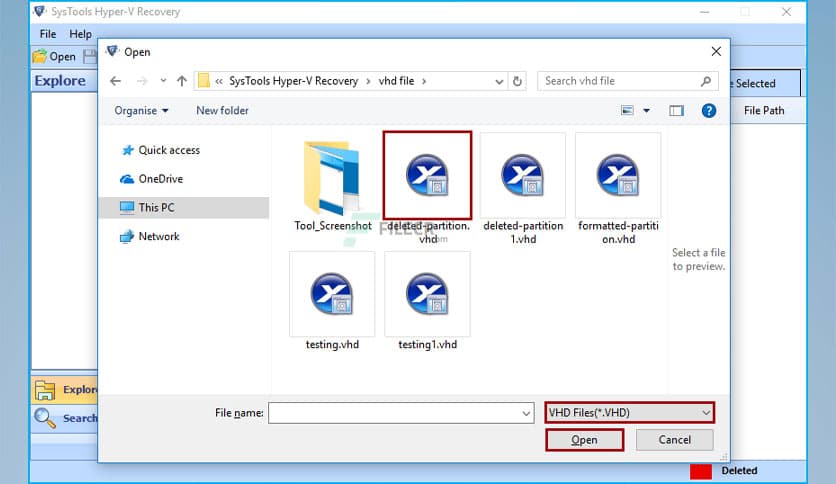Click the search magnifier icon
836x484 pixels.
pyautogui.click(x=706, y=81)
